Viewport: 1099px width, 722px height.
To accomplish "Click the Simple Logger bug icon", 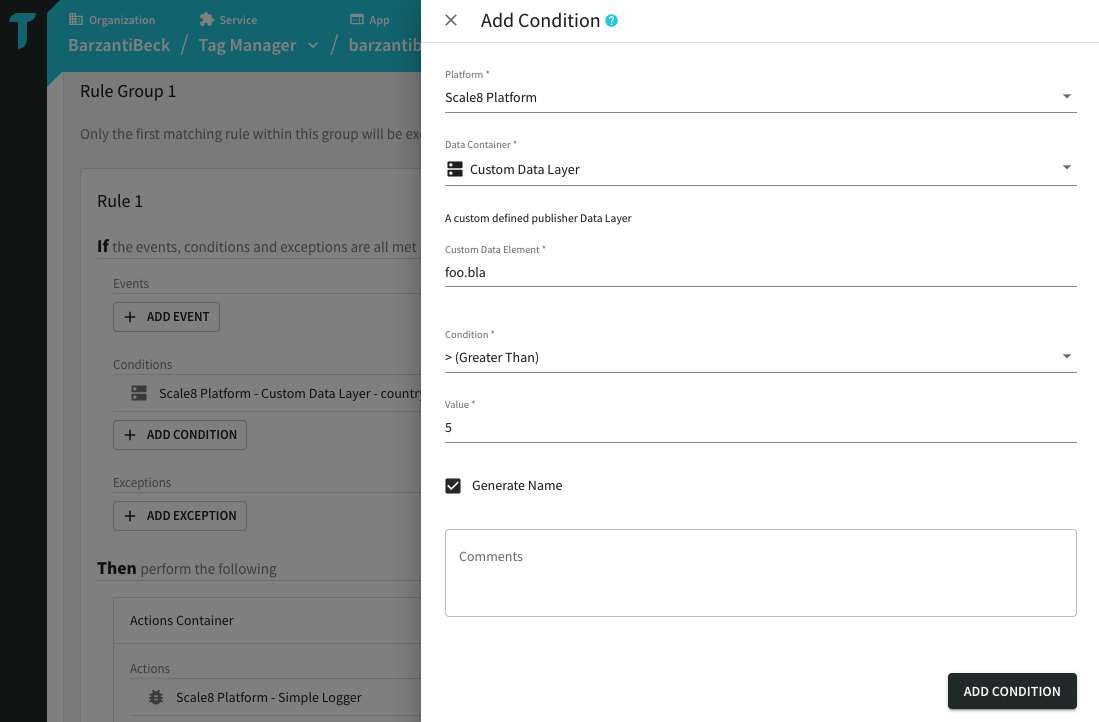I will 156,697.
